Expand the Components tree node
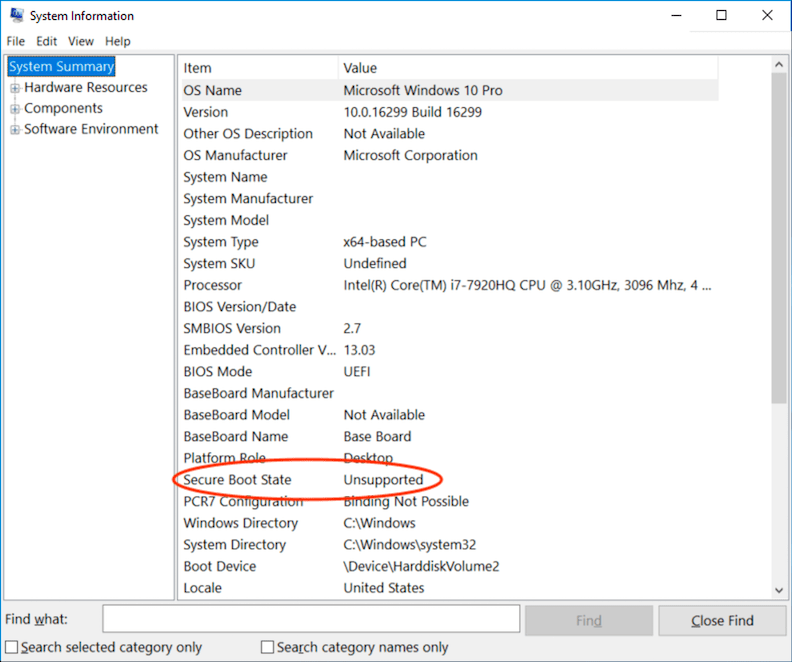Image resolution: width=792 pixels, height=662 pixels. (x=15, y=109)
